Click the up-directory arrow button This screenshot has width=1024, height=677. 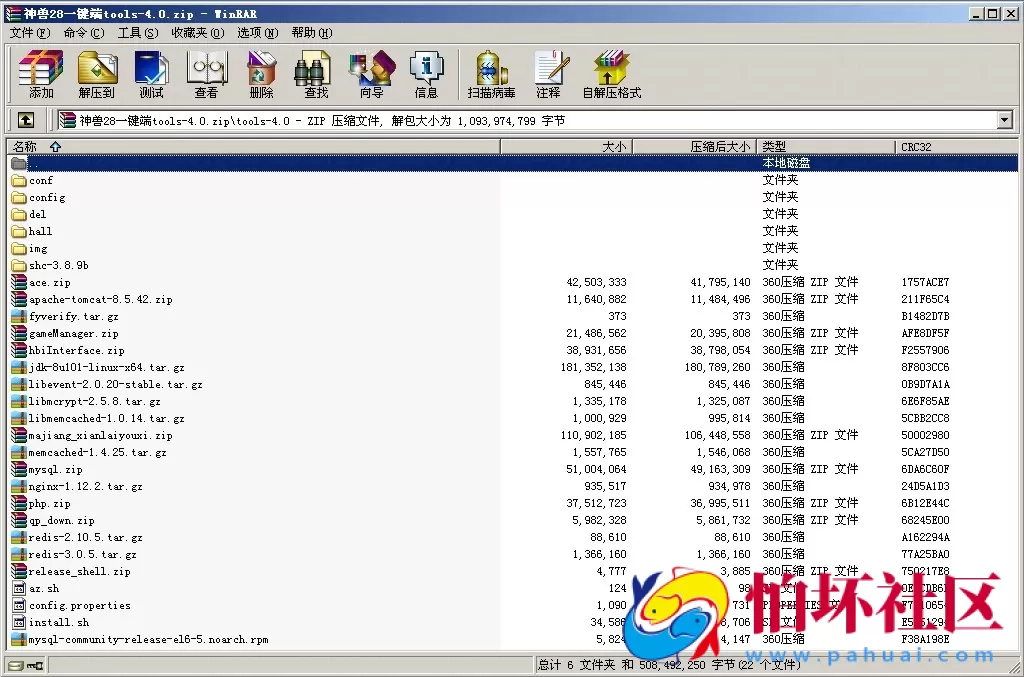26,119
